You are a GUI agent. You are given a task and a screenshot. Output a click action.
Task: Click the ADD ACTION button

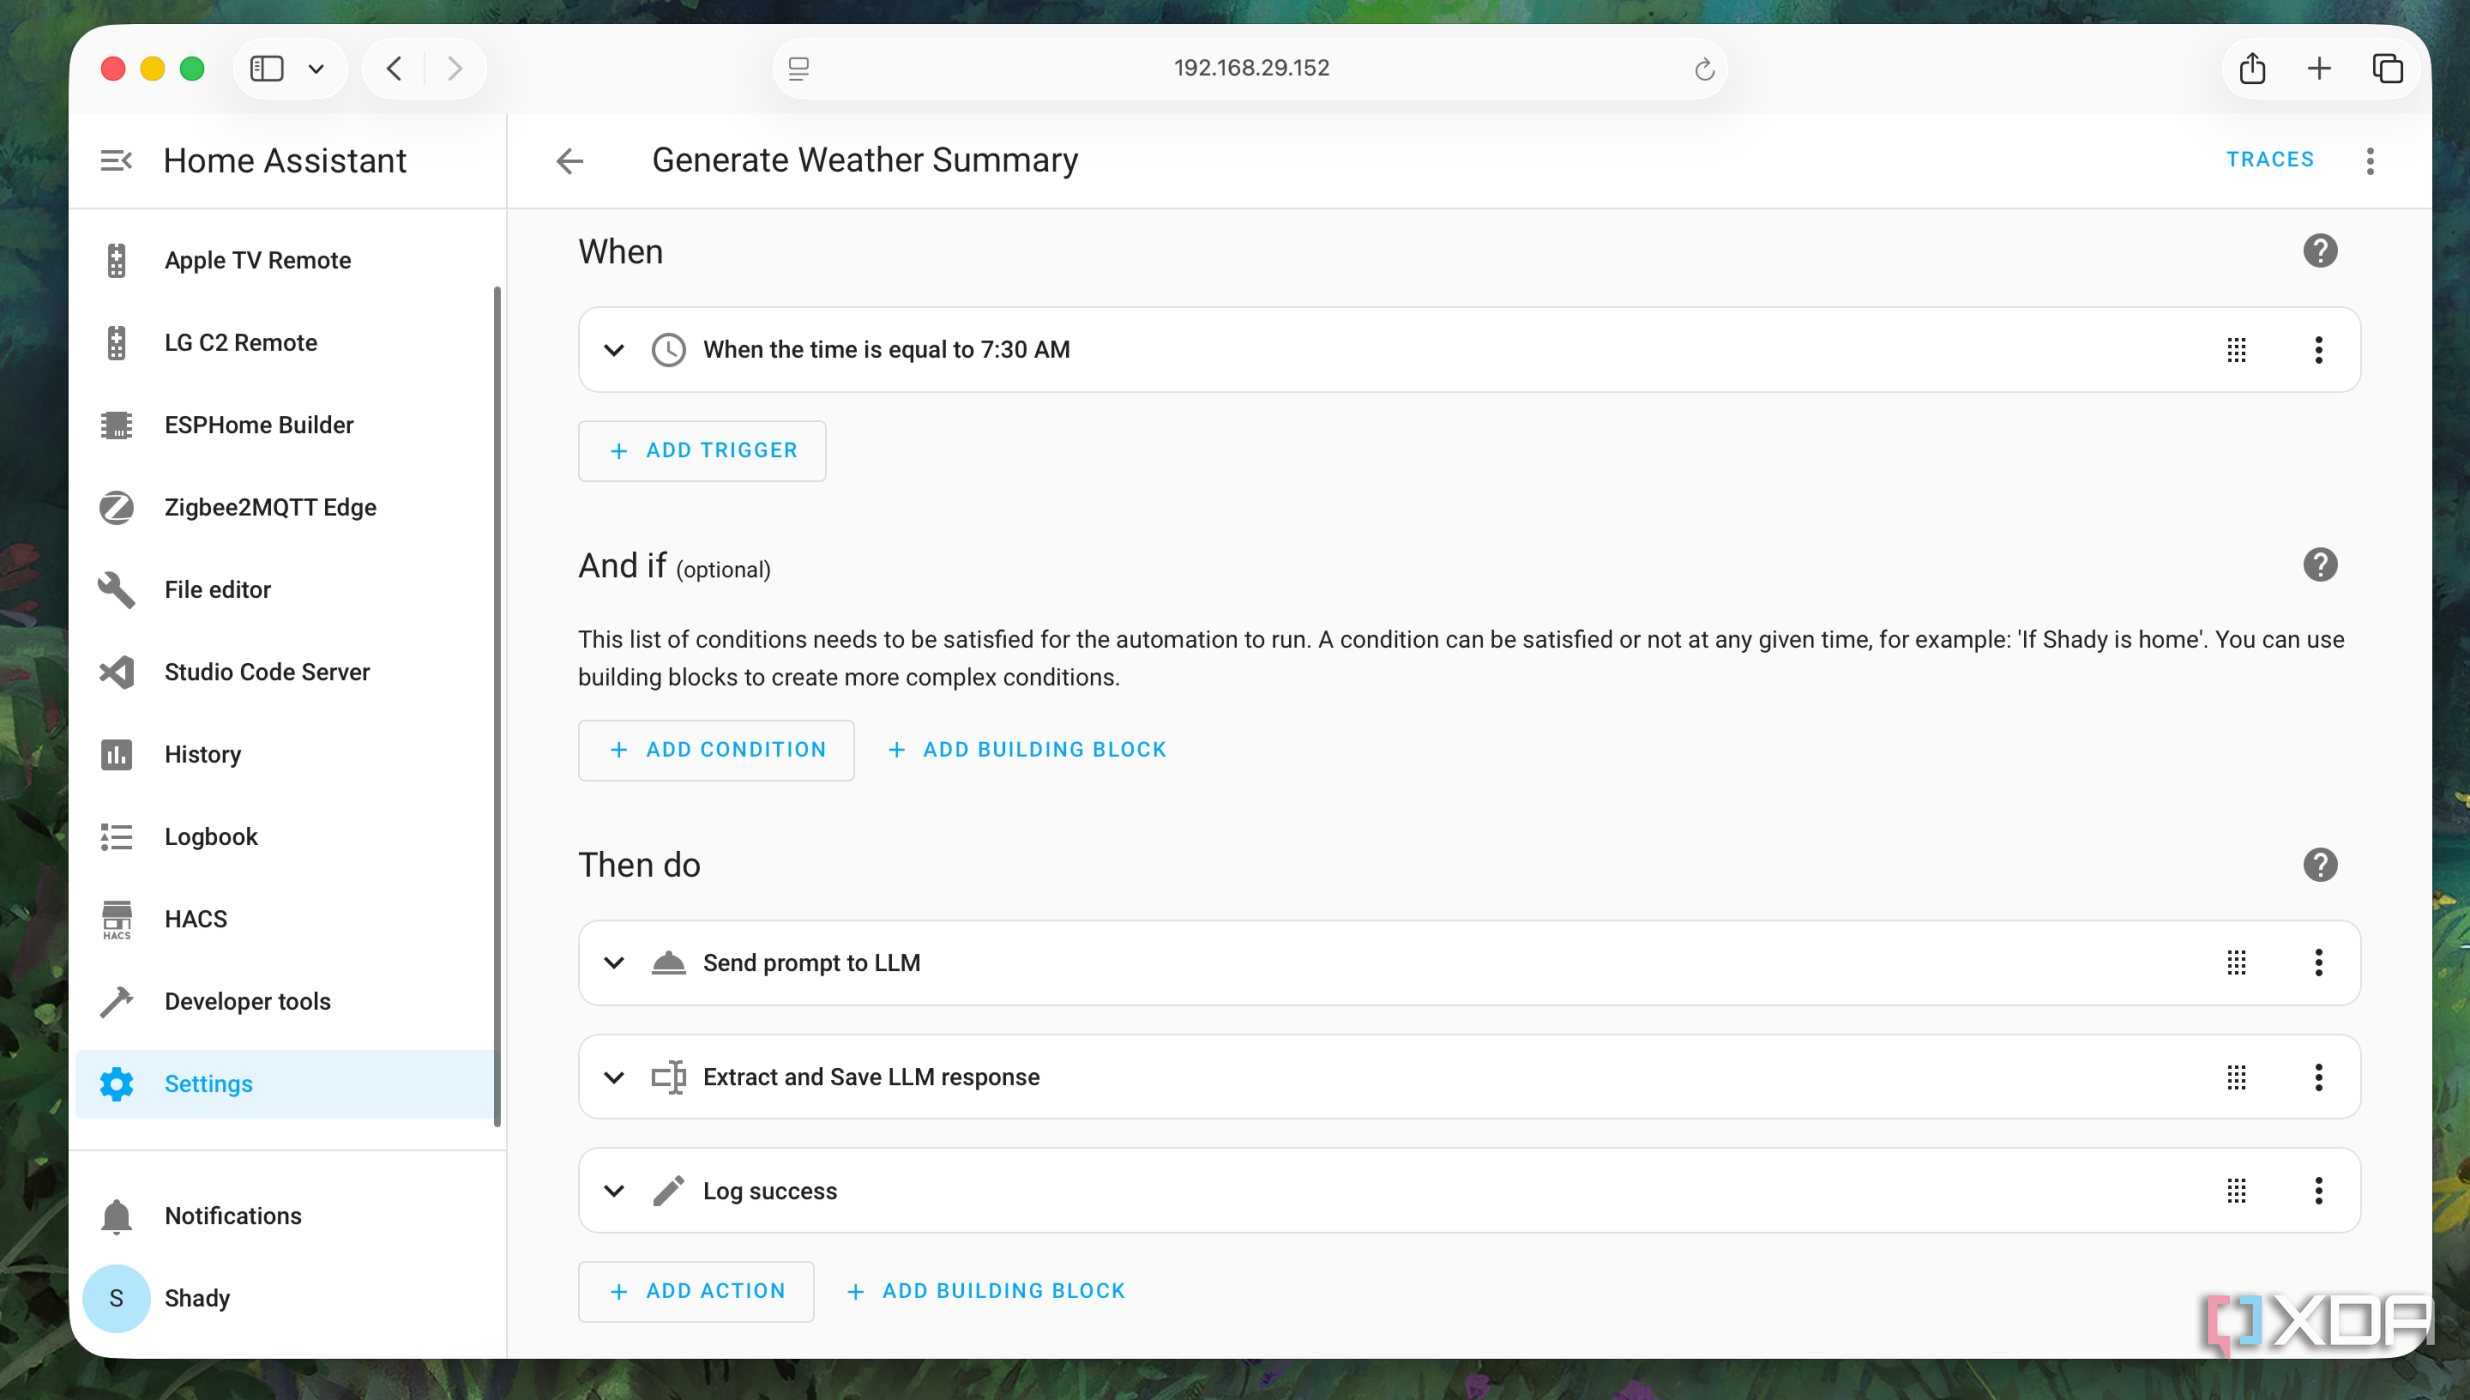(696, 1292)
